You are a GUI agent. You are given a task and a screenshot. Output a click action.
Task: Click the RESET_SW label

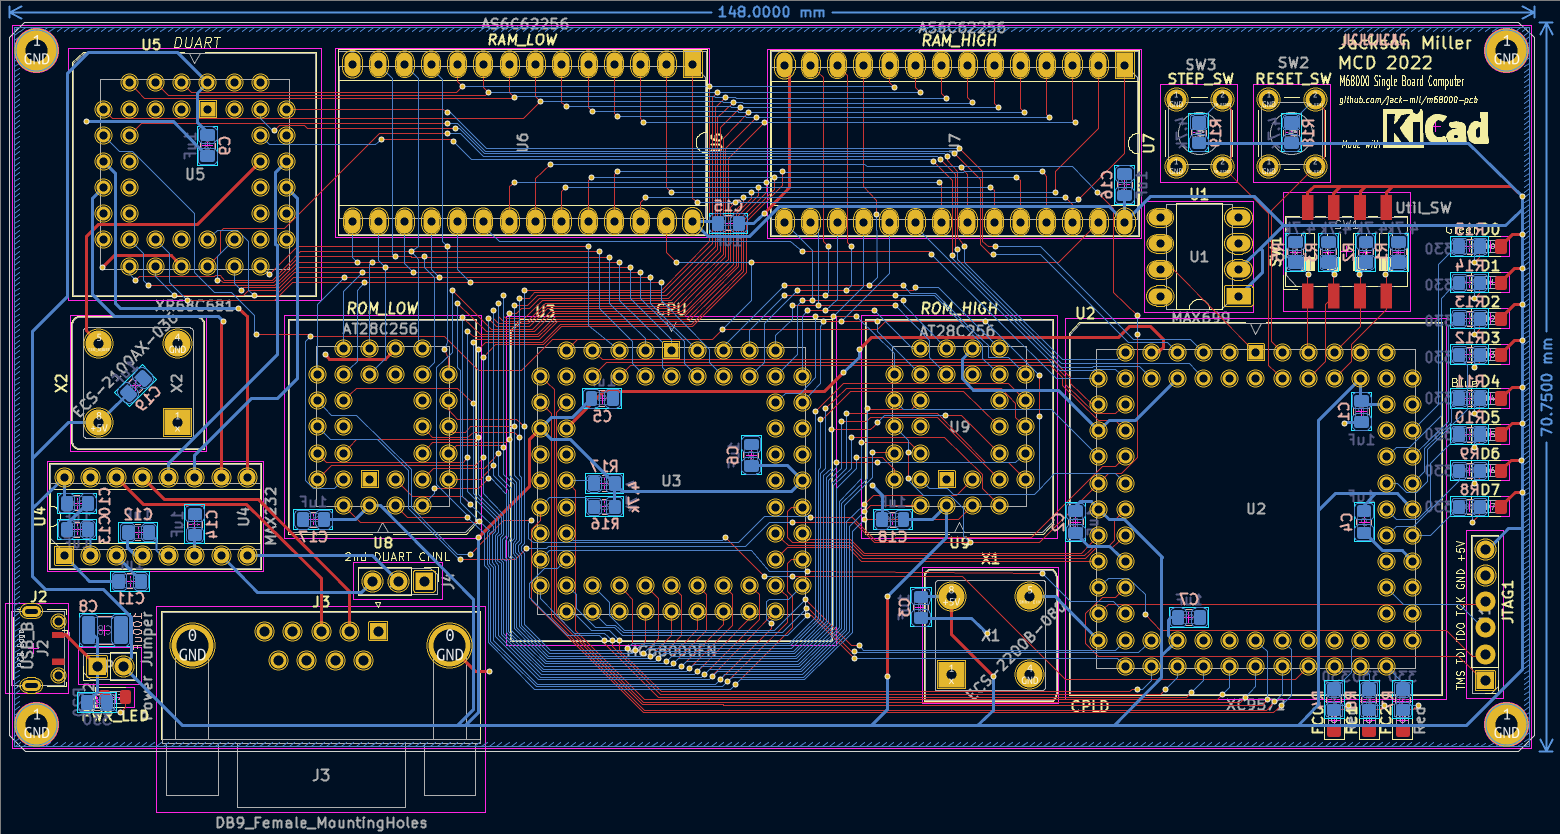click(1293, 79)
